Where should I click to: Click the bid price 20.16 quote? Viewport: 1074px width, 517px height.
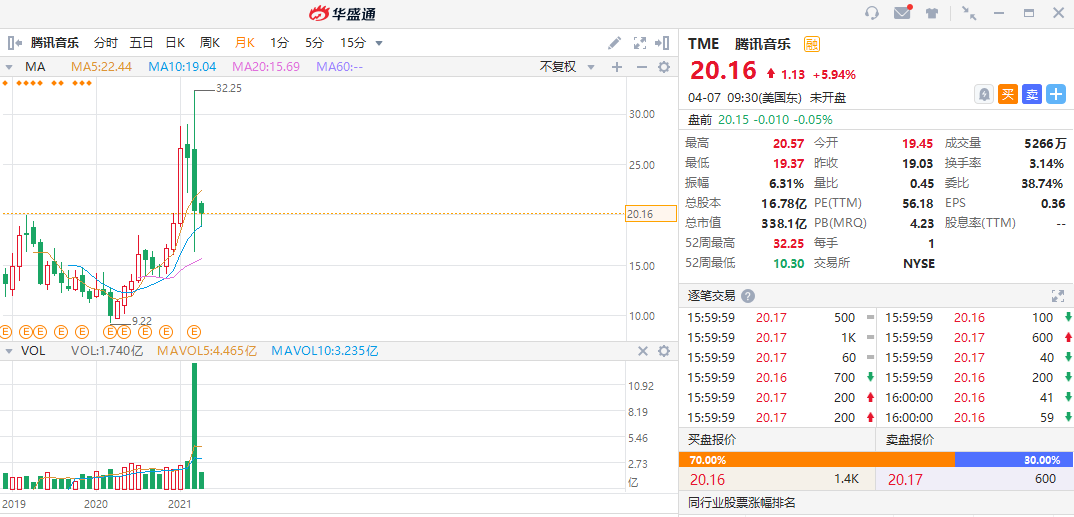point(708,479)
